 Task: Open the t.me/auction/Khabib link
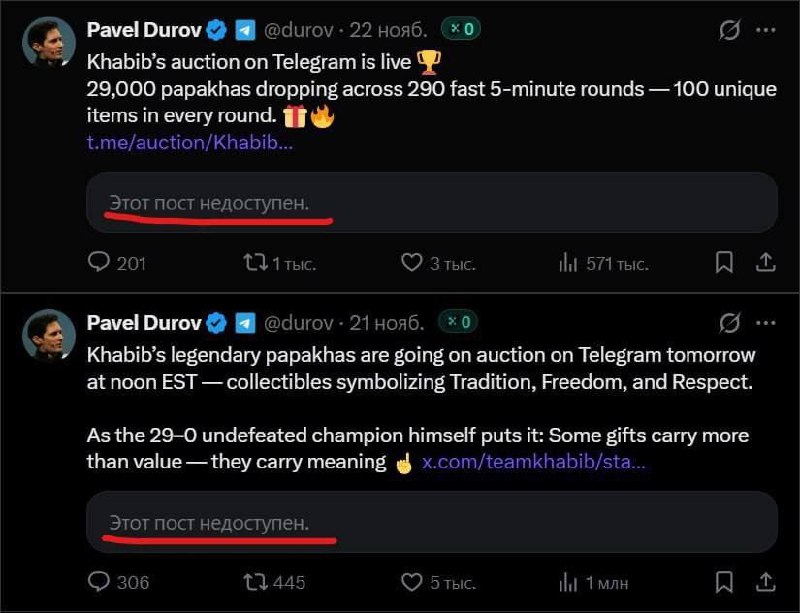pos(189,143)
